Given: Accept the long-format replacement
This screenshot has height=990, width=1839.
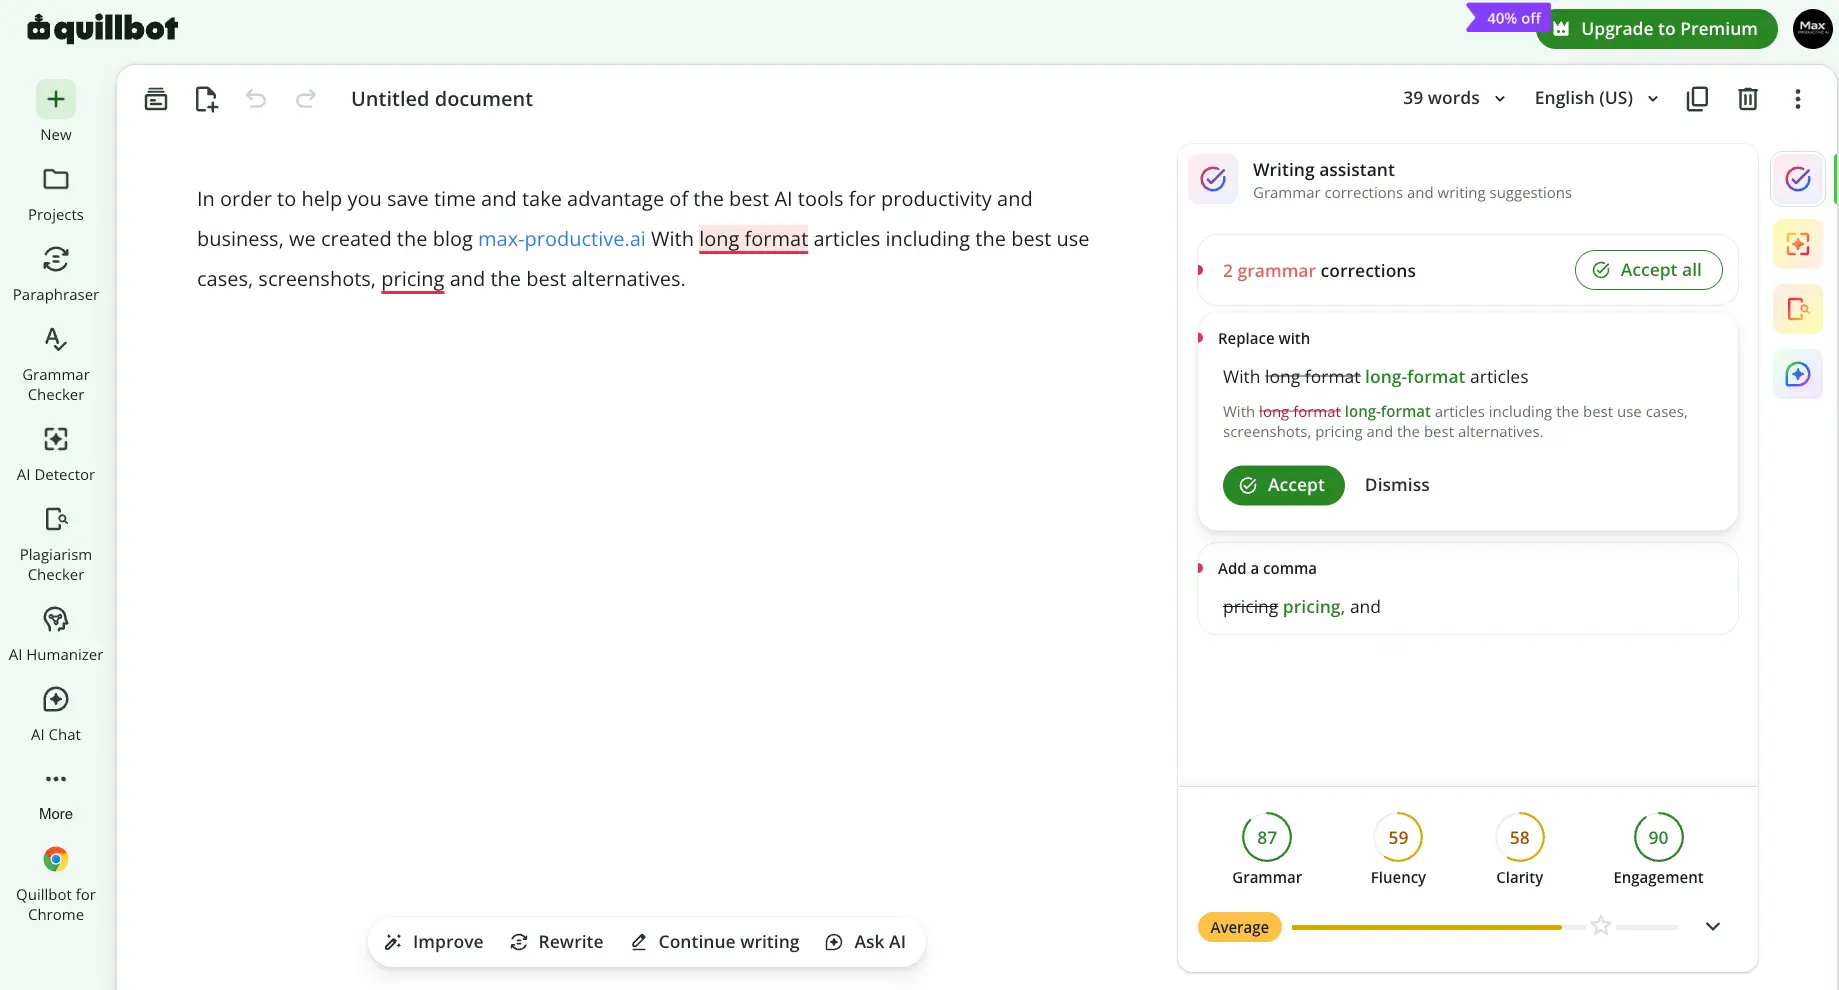Looking at the screenshot, I should (1283, 485).
